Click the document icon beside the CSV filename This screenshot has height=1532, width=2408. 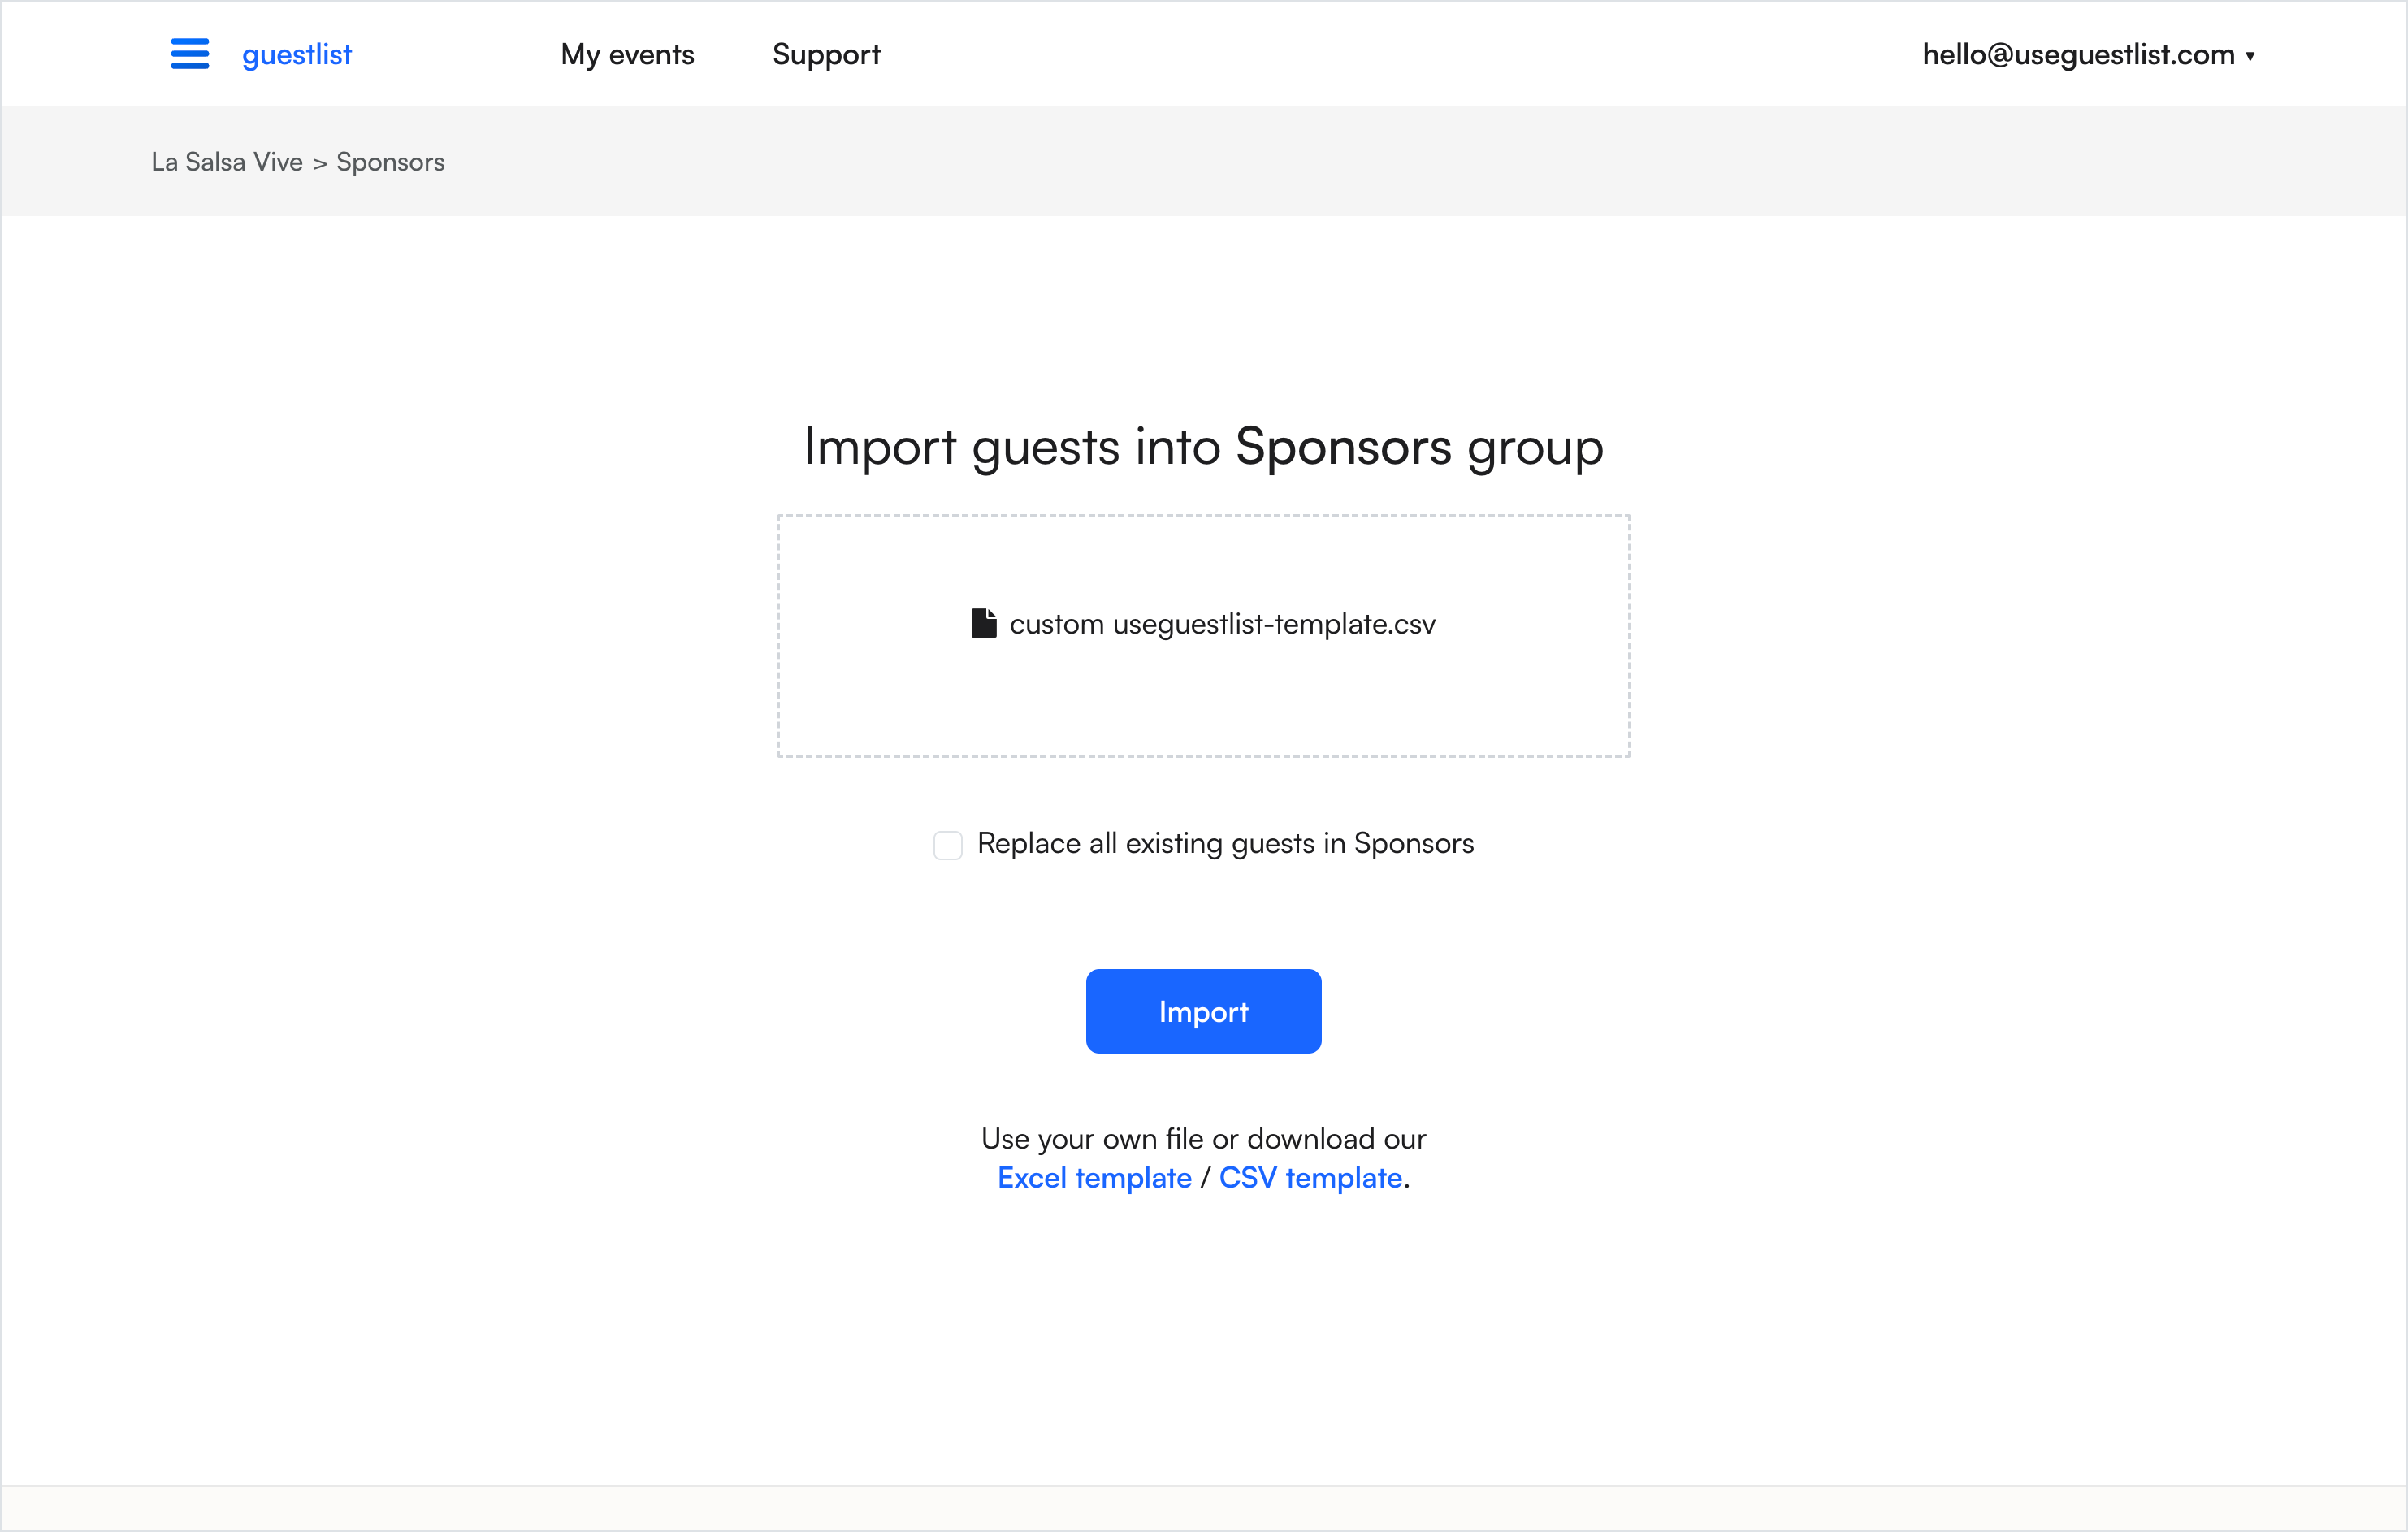coord(984,622)
